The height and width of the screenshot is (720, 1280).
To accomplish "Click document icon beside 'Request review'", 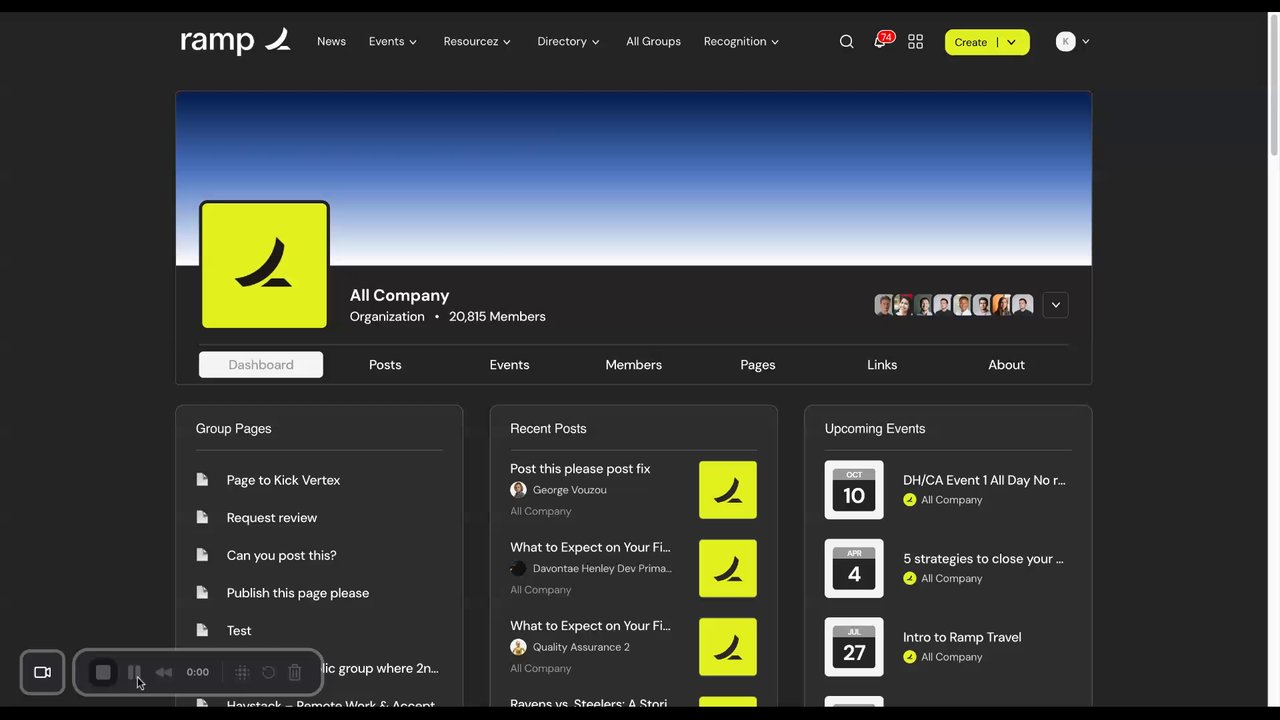I will 202,518.
